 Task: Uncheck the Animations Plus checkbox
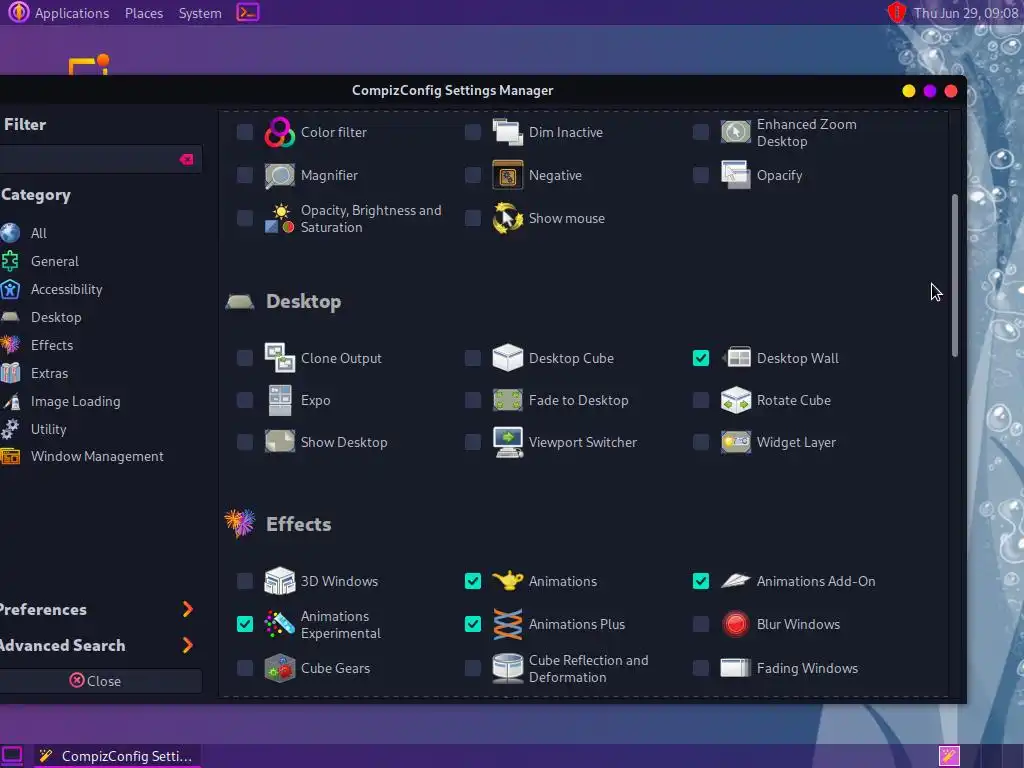tap(473, 624)
